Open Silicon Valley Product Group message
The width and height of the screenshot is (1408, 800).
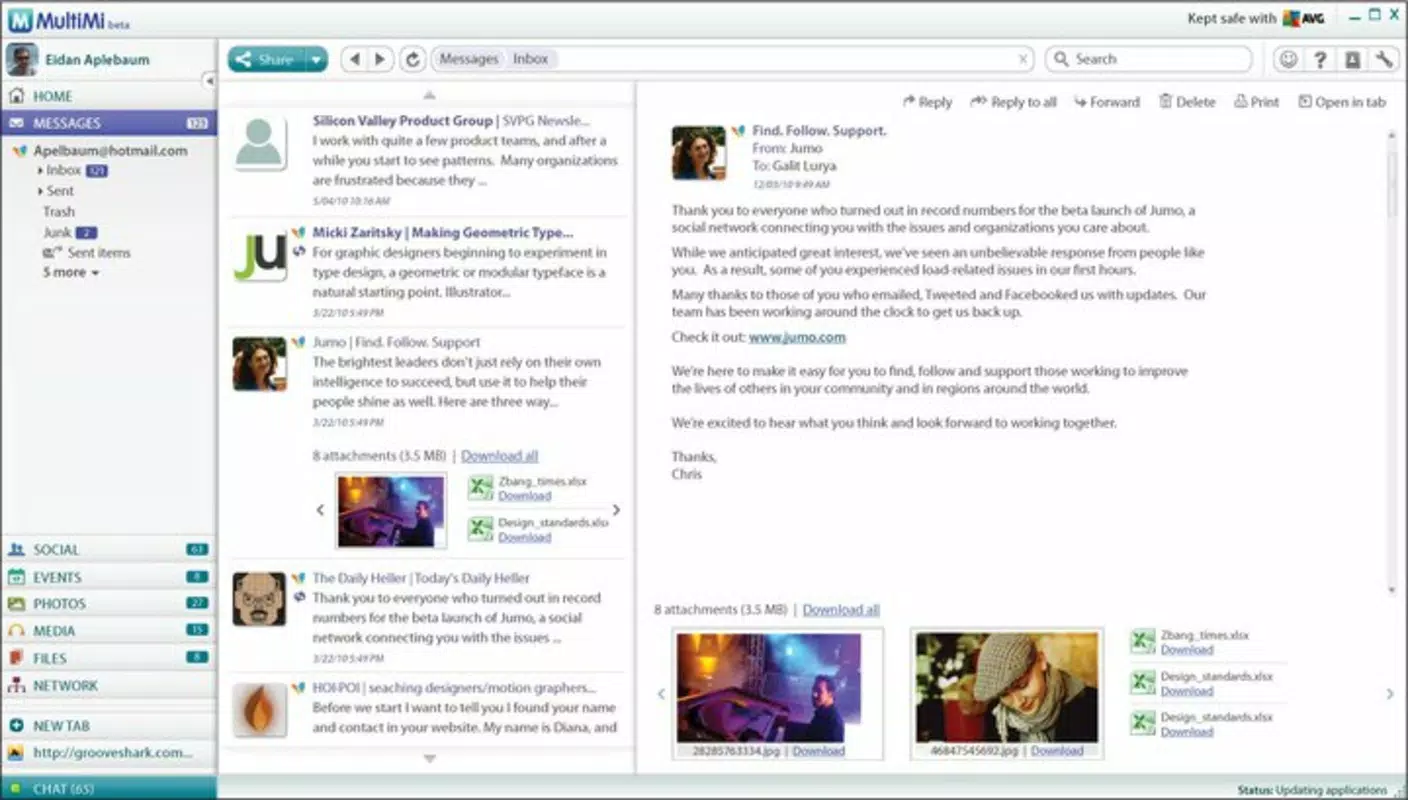[428, 160]
